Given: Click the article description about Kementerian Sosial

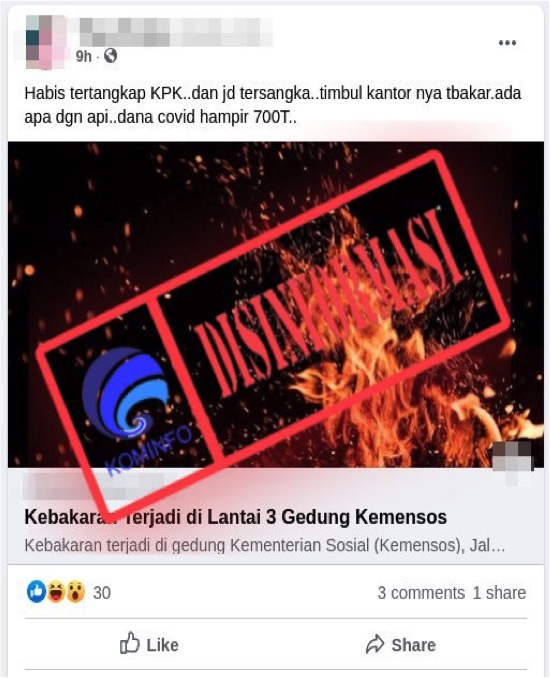Looking at the screenshot, I should pos(264,546).
